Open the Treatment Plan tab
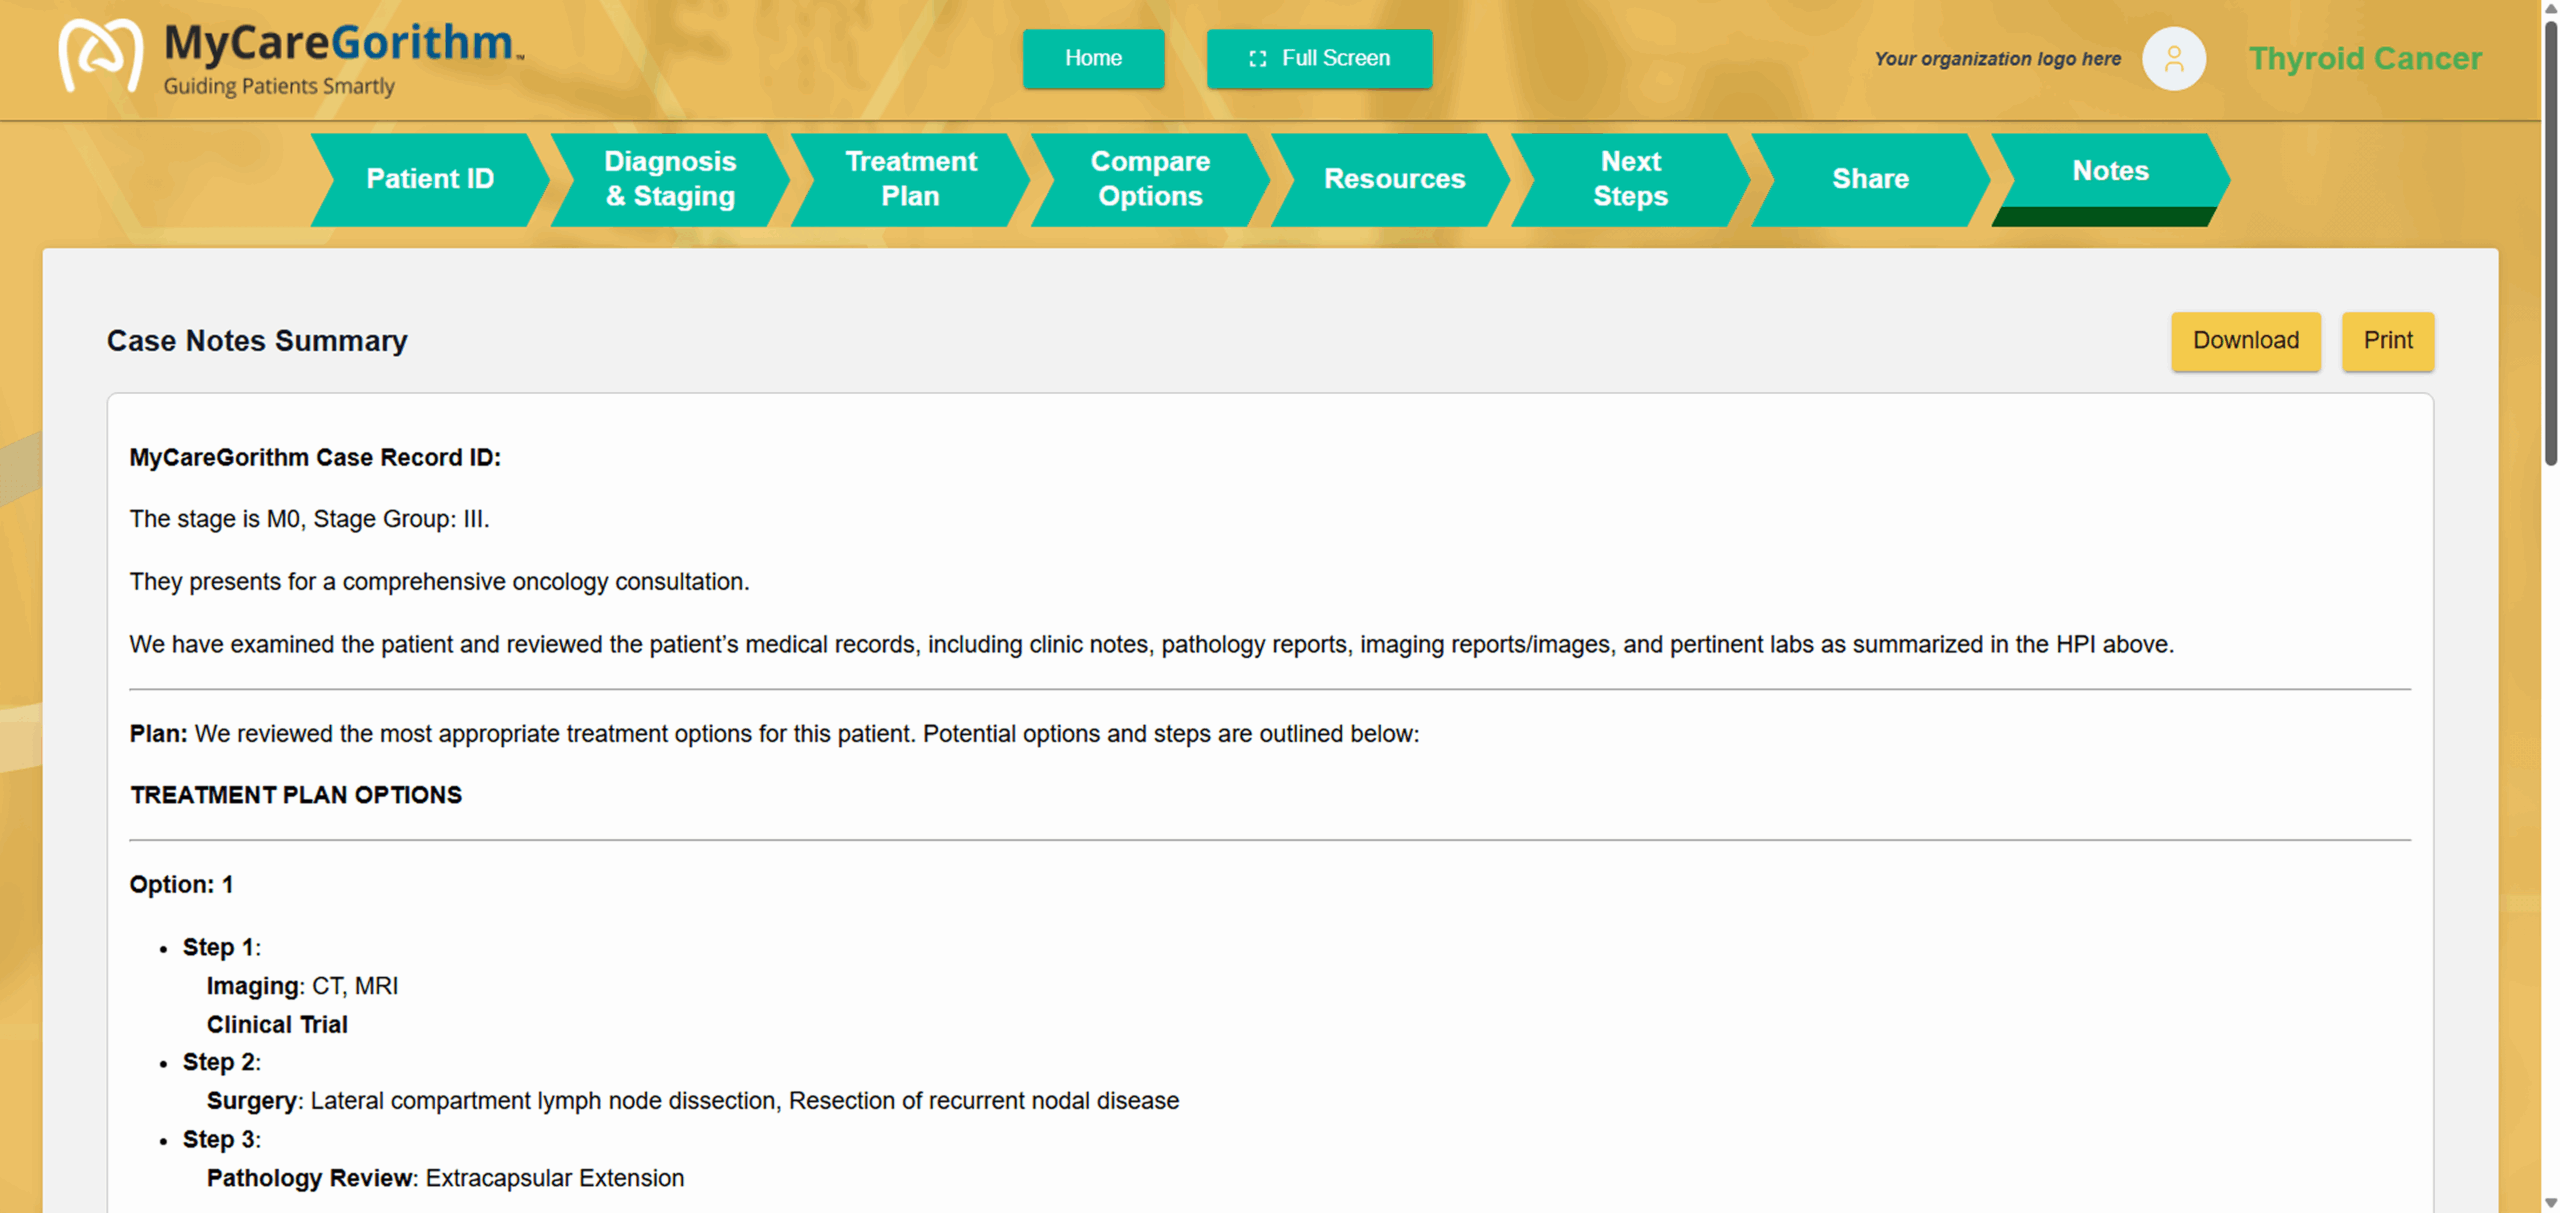The image size is (2560, 1213). coord(910,179)
